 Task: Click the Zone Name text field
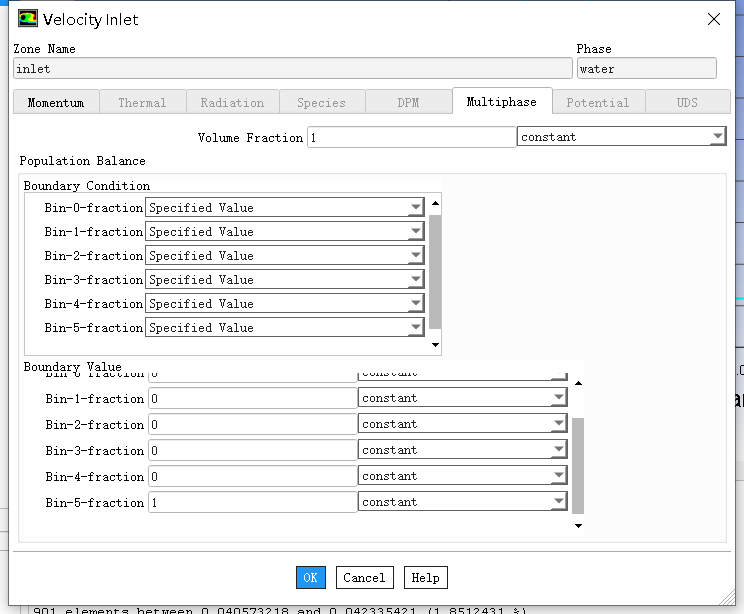[292, 69]
